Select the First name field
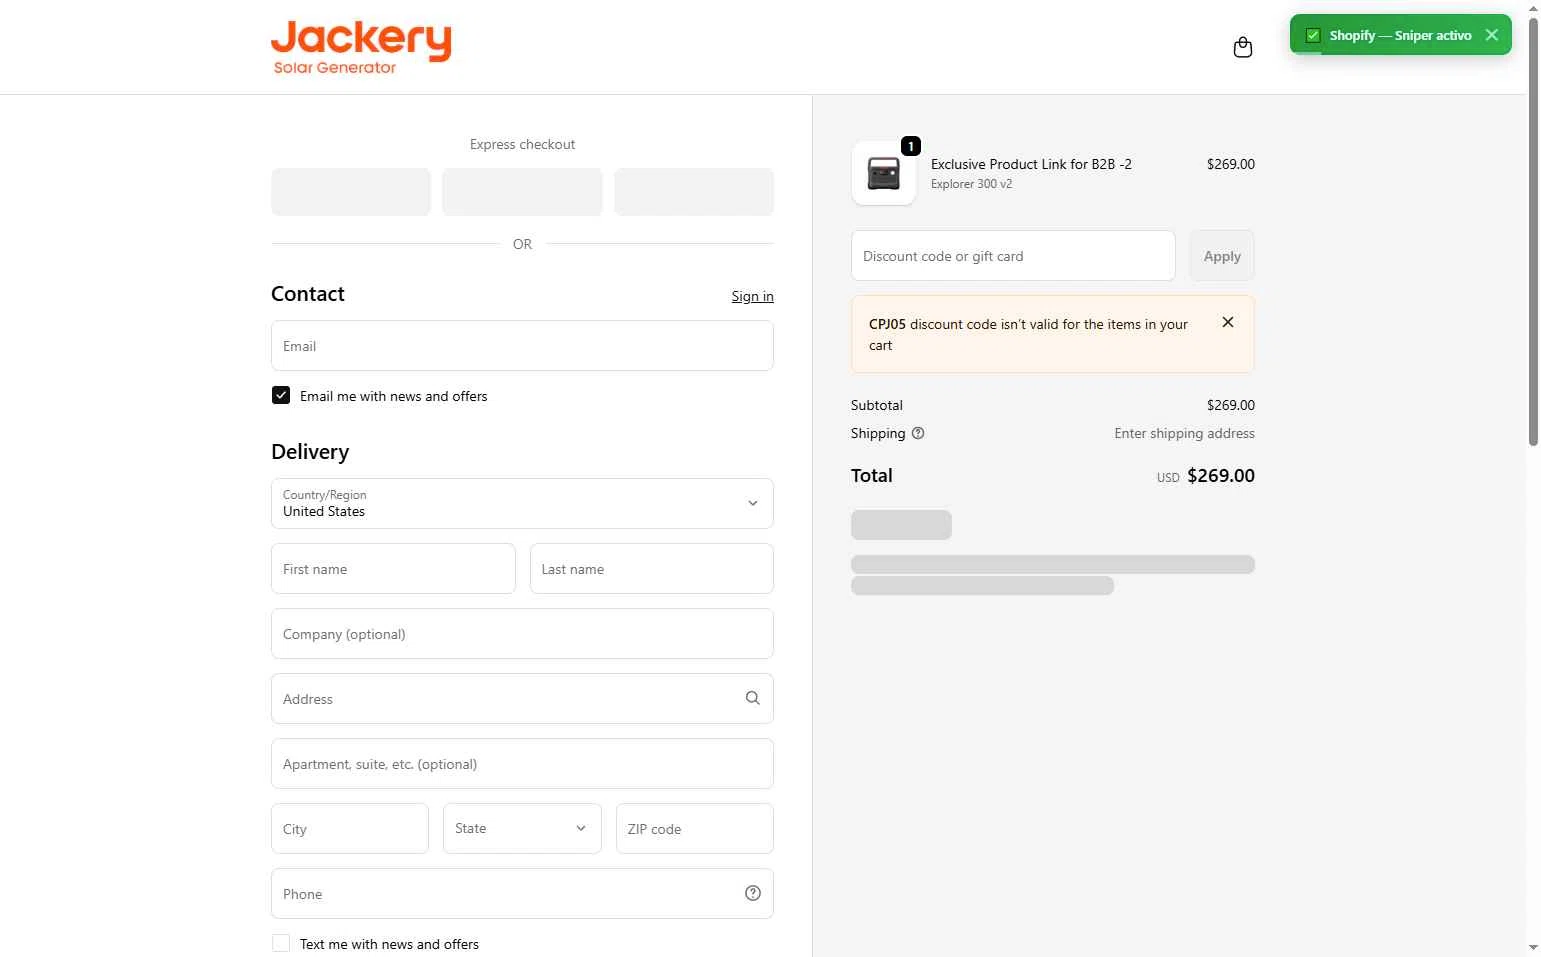This screenshot has width=1541, height=957. click(393, 569)
